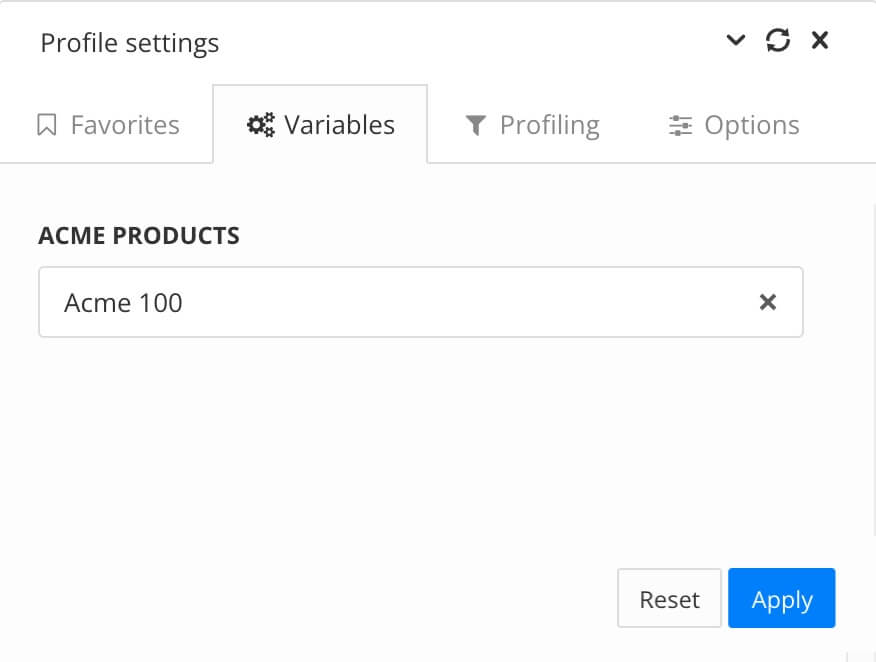Apply the profile settings
Screen dimensions: 876x662
click(x=781, y=598)
